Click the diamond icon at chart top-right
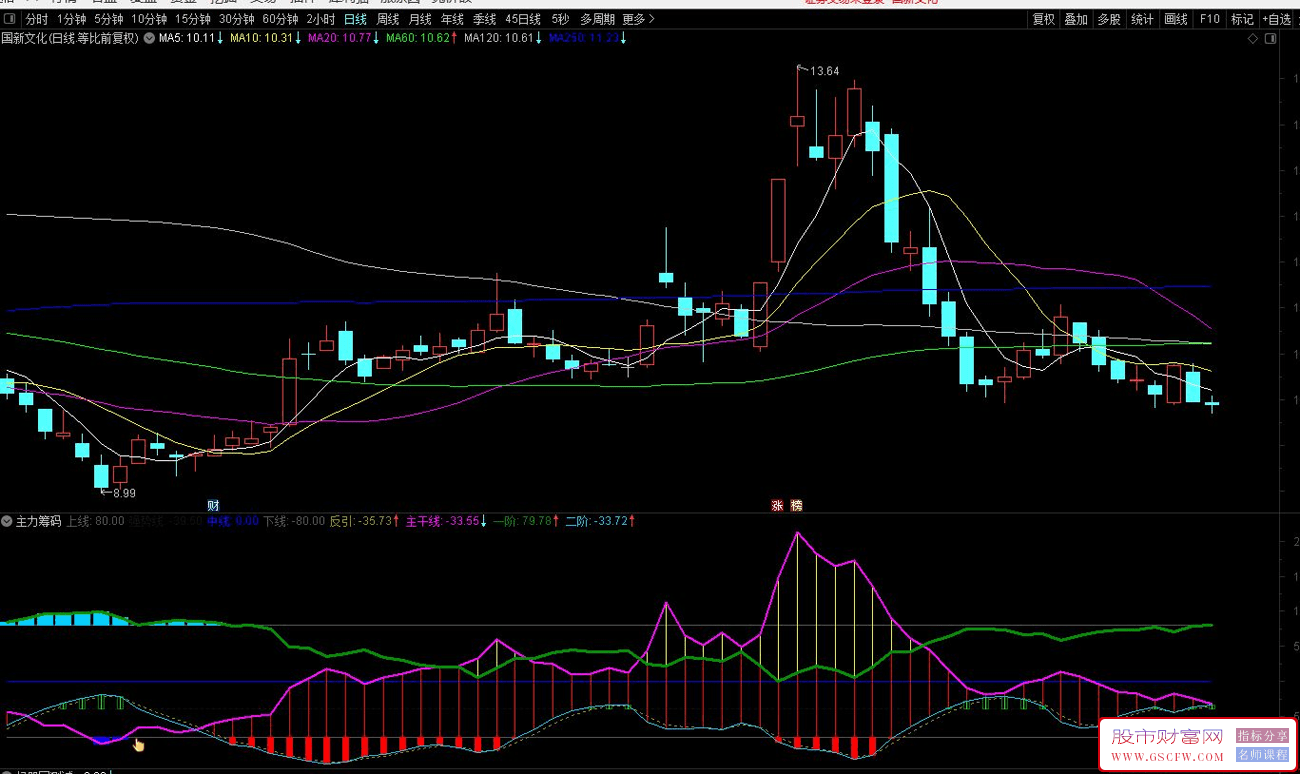Image resolution: width=1300 pixels, height=774 pixels. pyautogui.click(x=1252, y=39)
